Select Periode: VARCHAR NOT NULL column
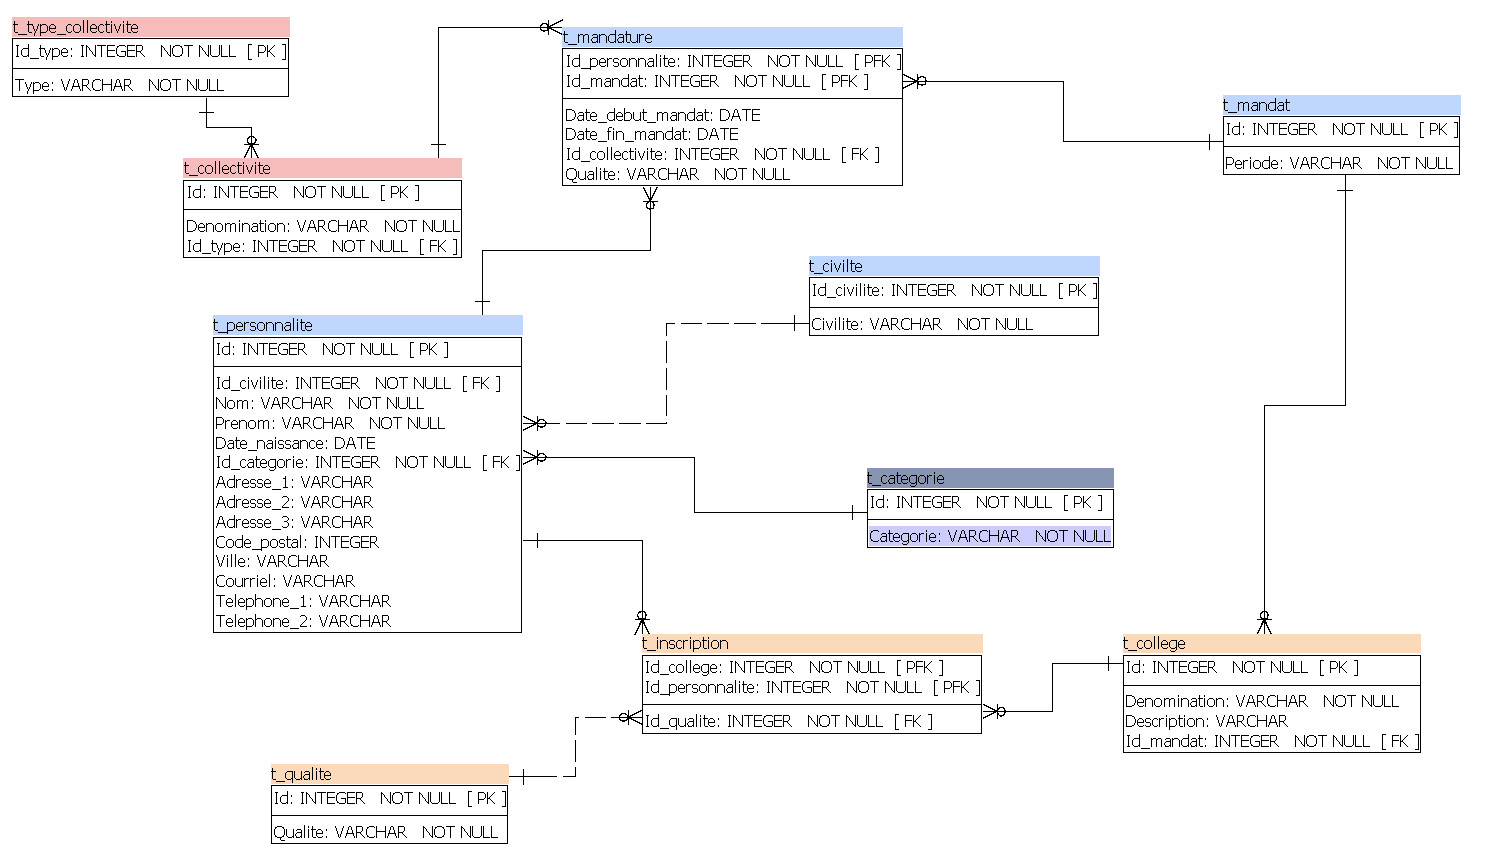Screen dimensions: 1490x868 [1339, 163]
